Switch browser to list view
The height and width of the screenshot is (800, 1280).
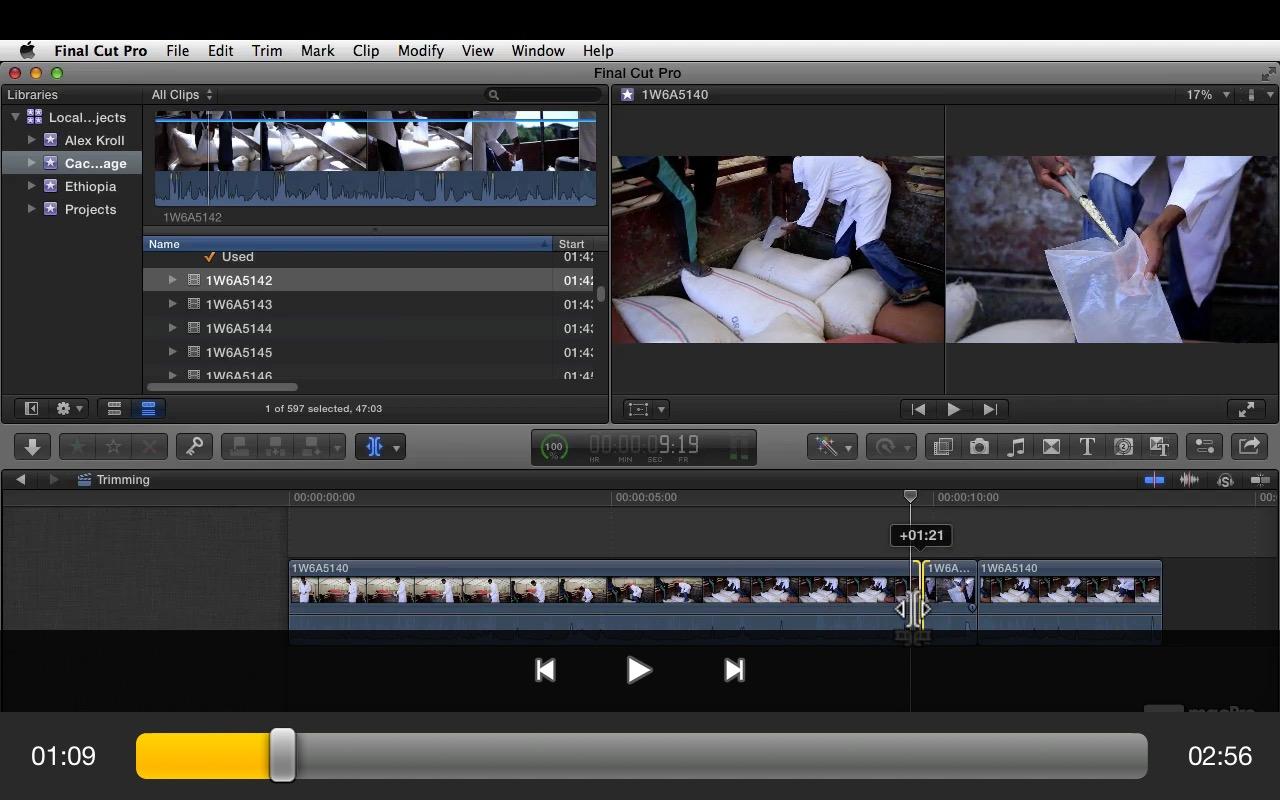coord(148,409)
